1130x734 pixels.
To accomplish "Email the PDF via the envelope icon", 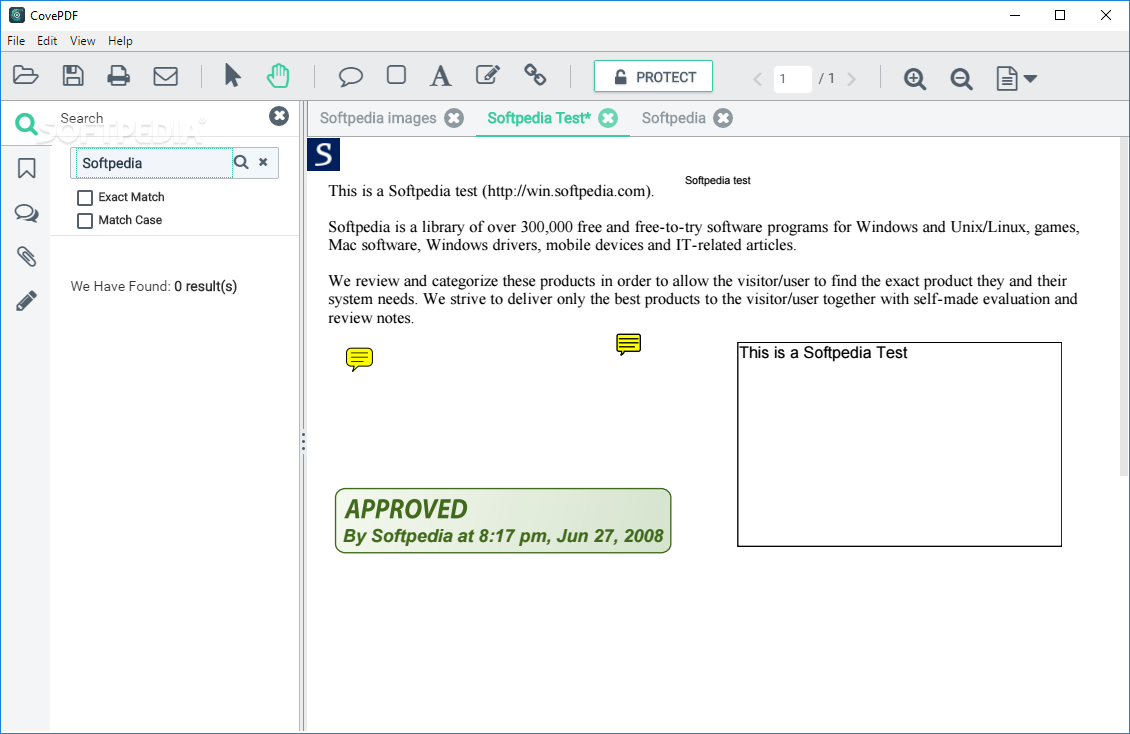I will (165, 76).
